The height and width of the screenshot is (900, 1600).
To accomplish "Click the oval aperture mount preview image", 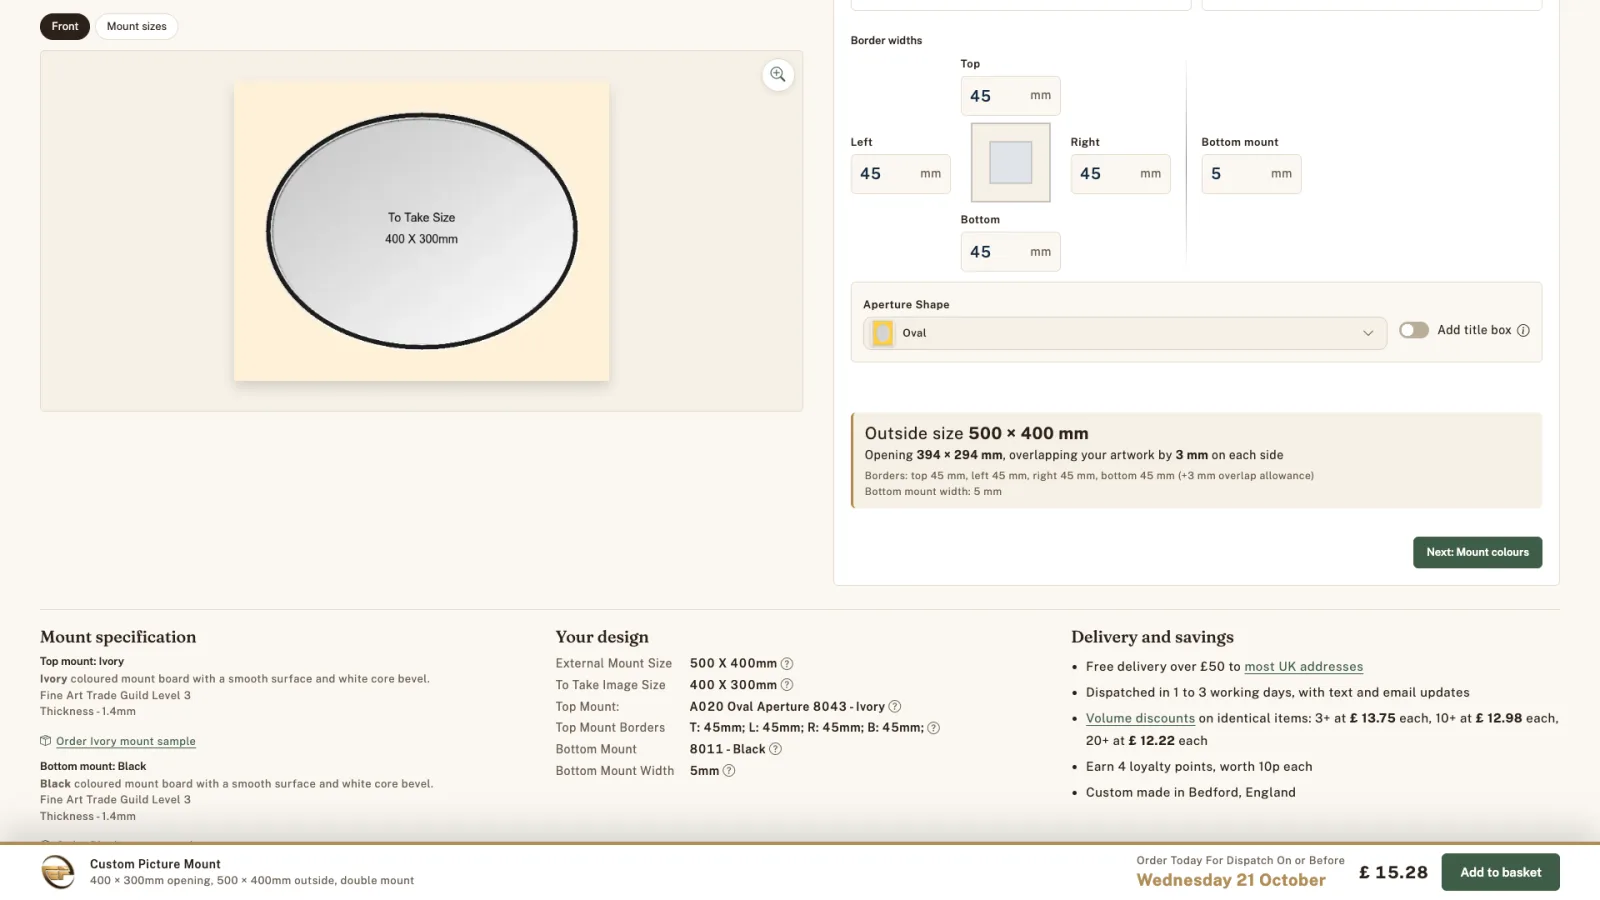I will [421, 231].
